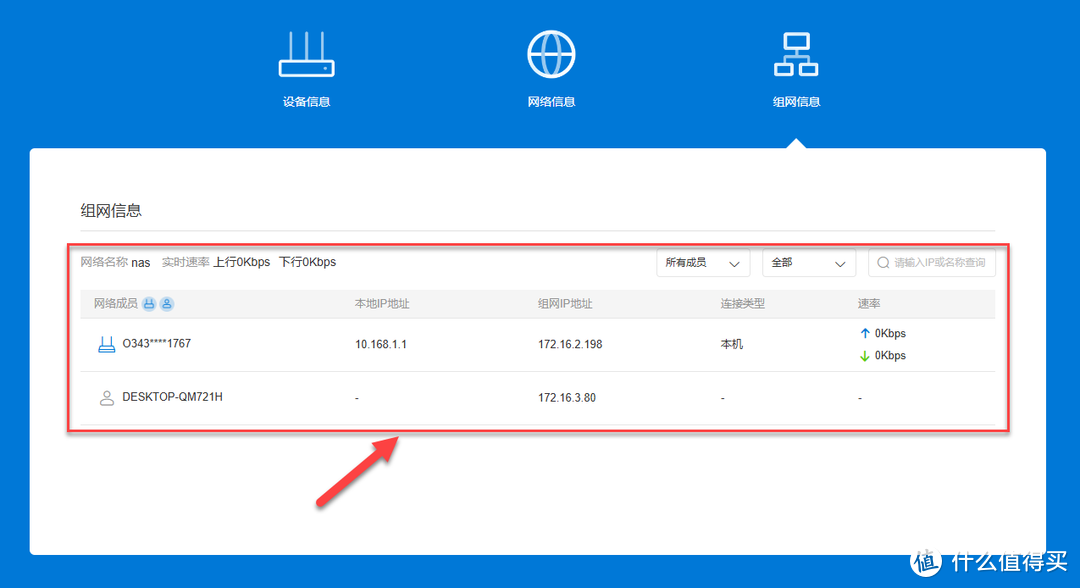The image size is (1080, 588).
Task: Click the 本地IP地址 10.168.1.1 cell
Action: pos(381,345)
